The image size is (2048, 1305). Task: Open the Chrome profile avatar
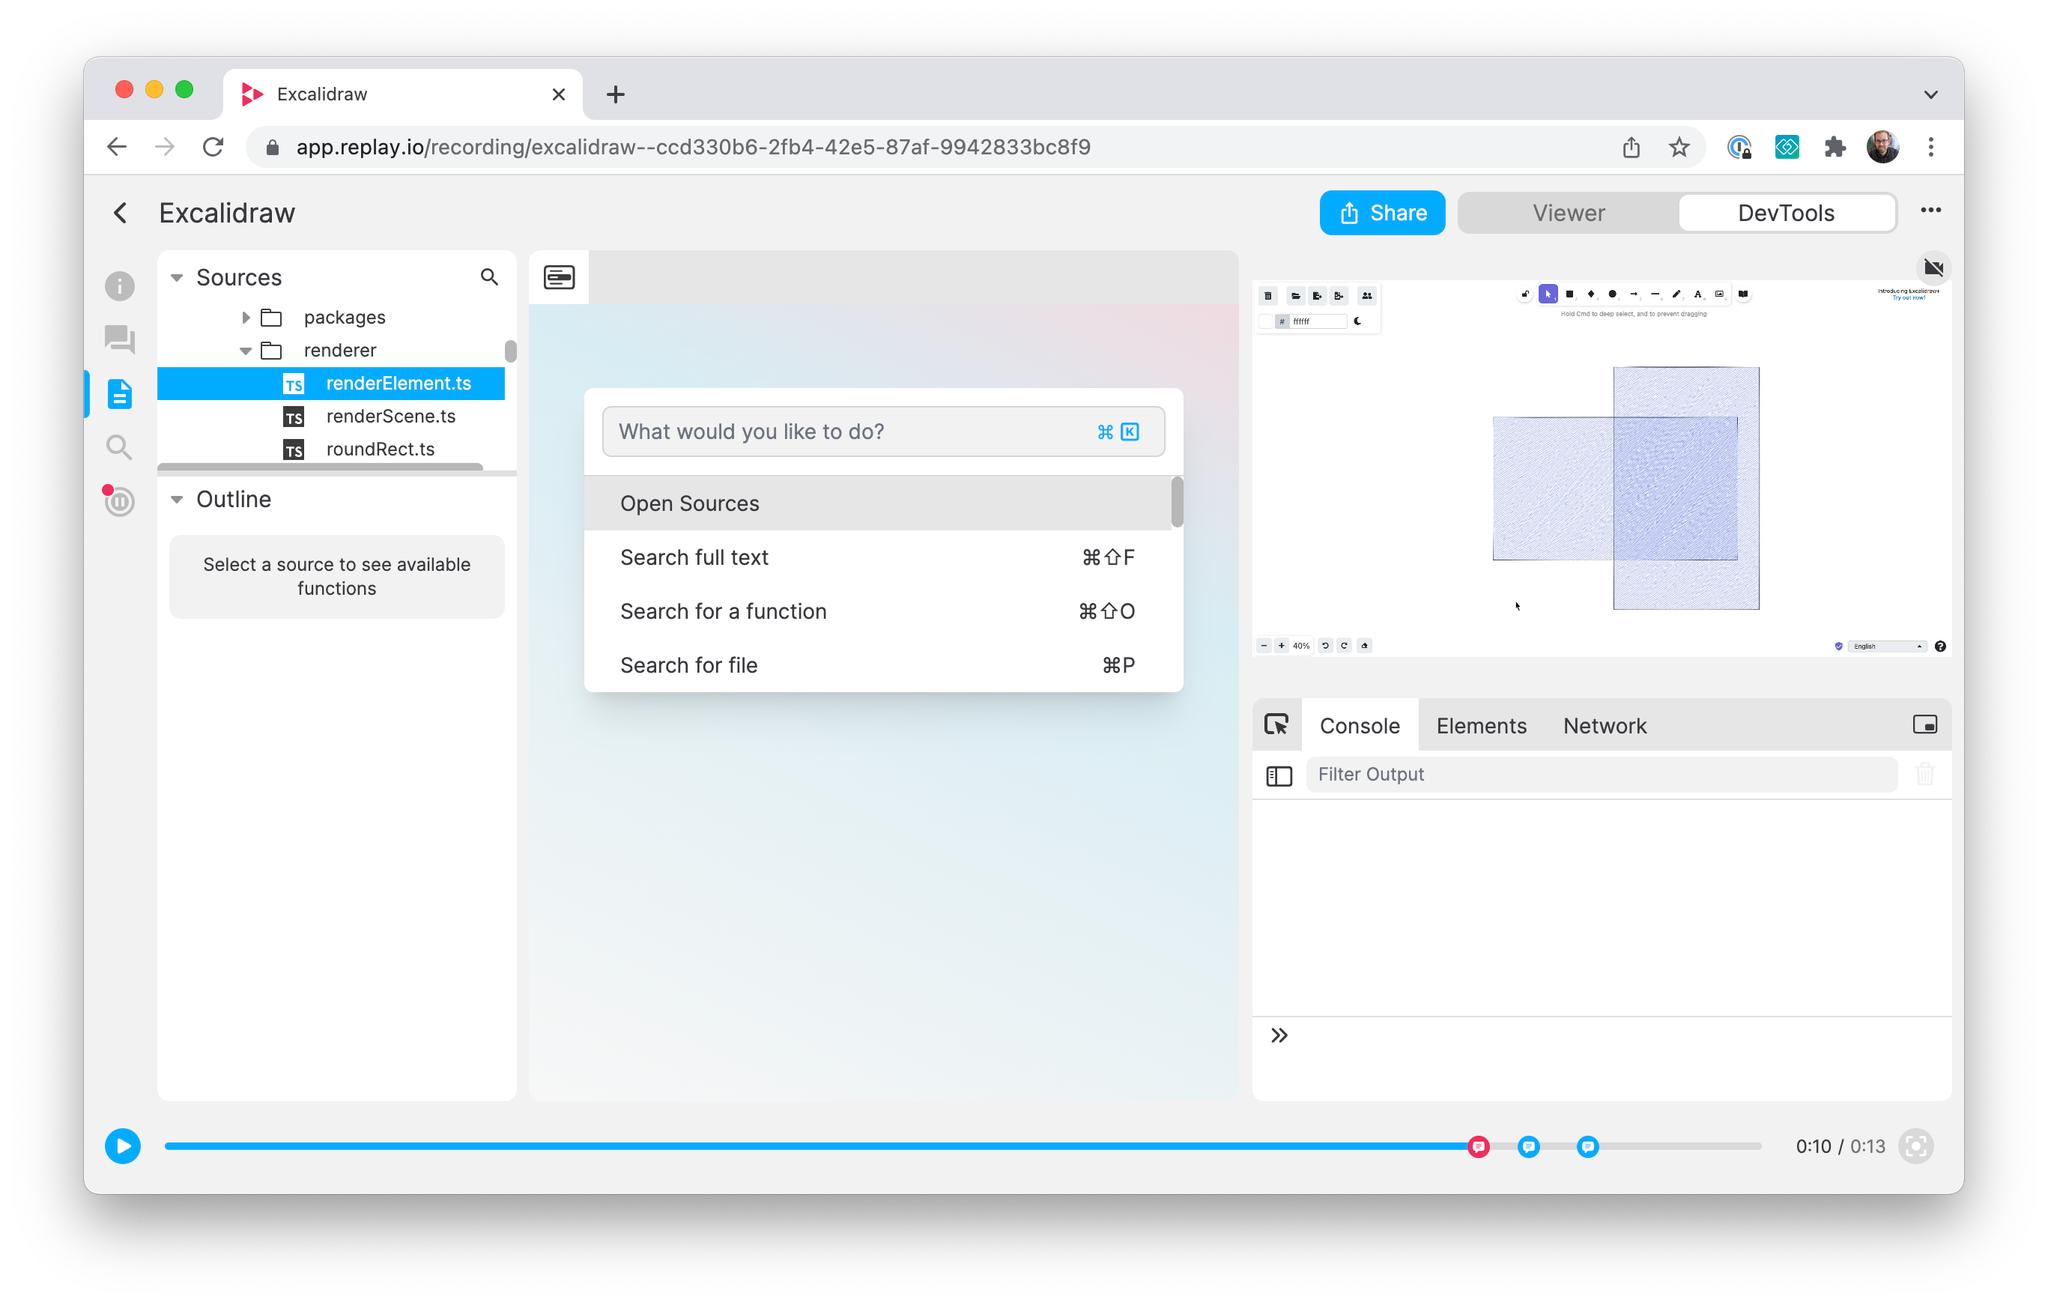(x=1882, y=147)
